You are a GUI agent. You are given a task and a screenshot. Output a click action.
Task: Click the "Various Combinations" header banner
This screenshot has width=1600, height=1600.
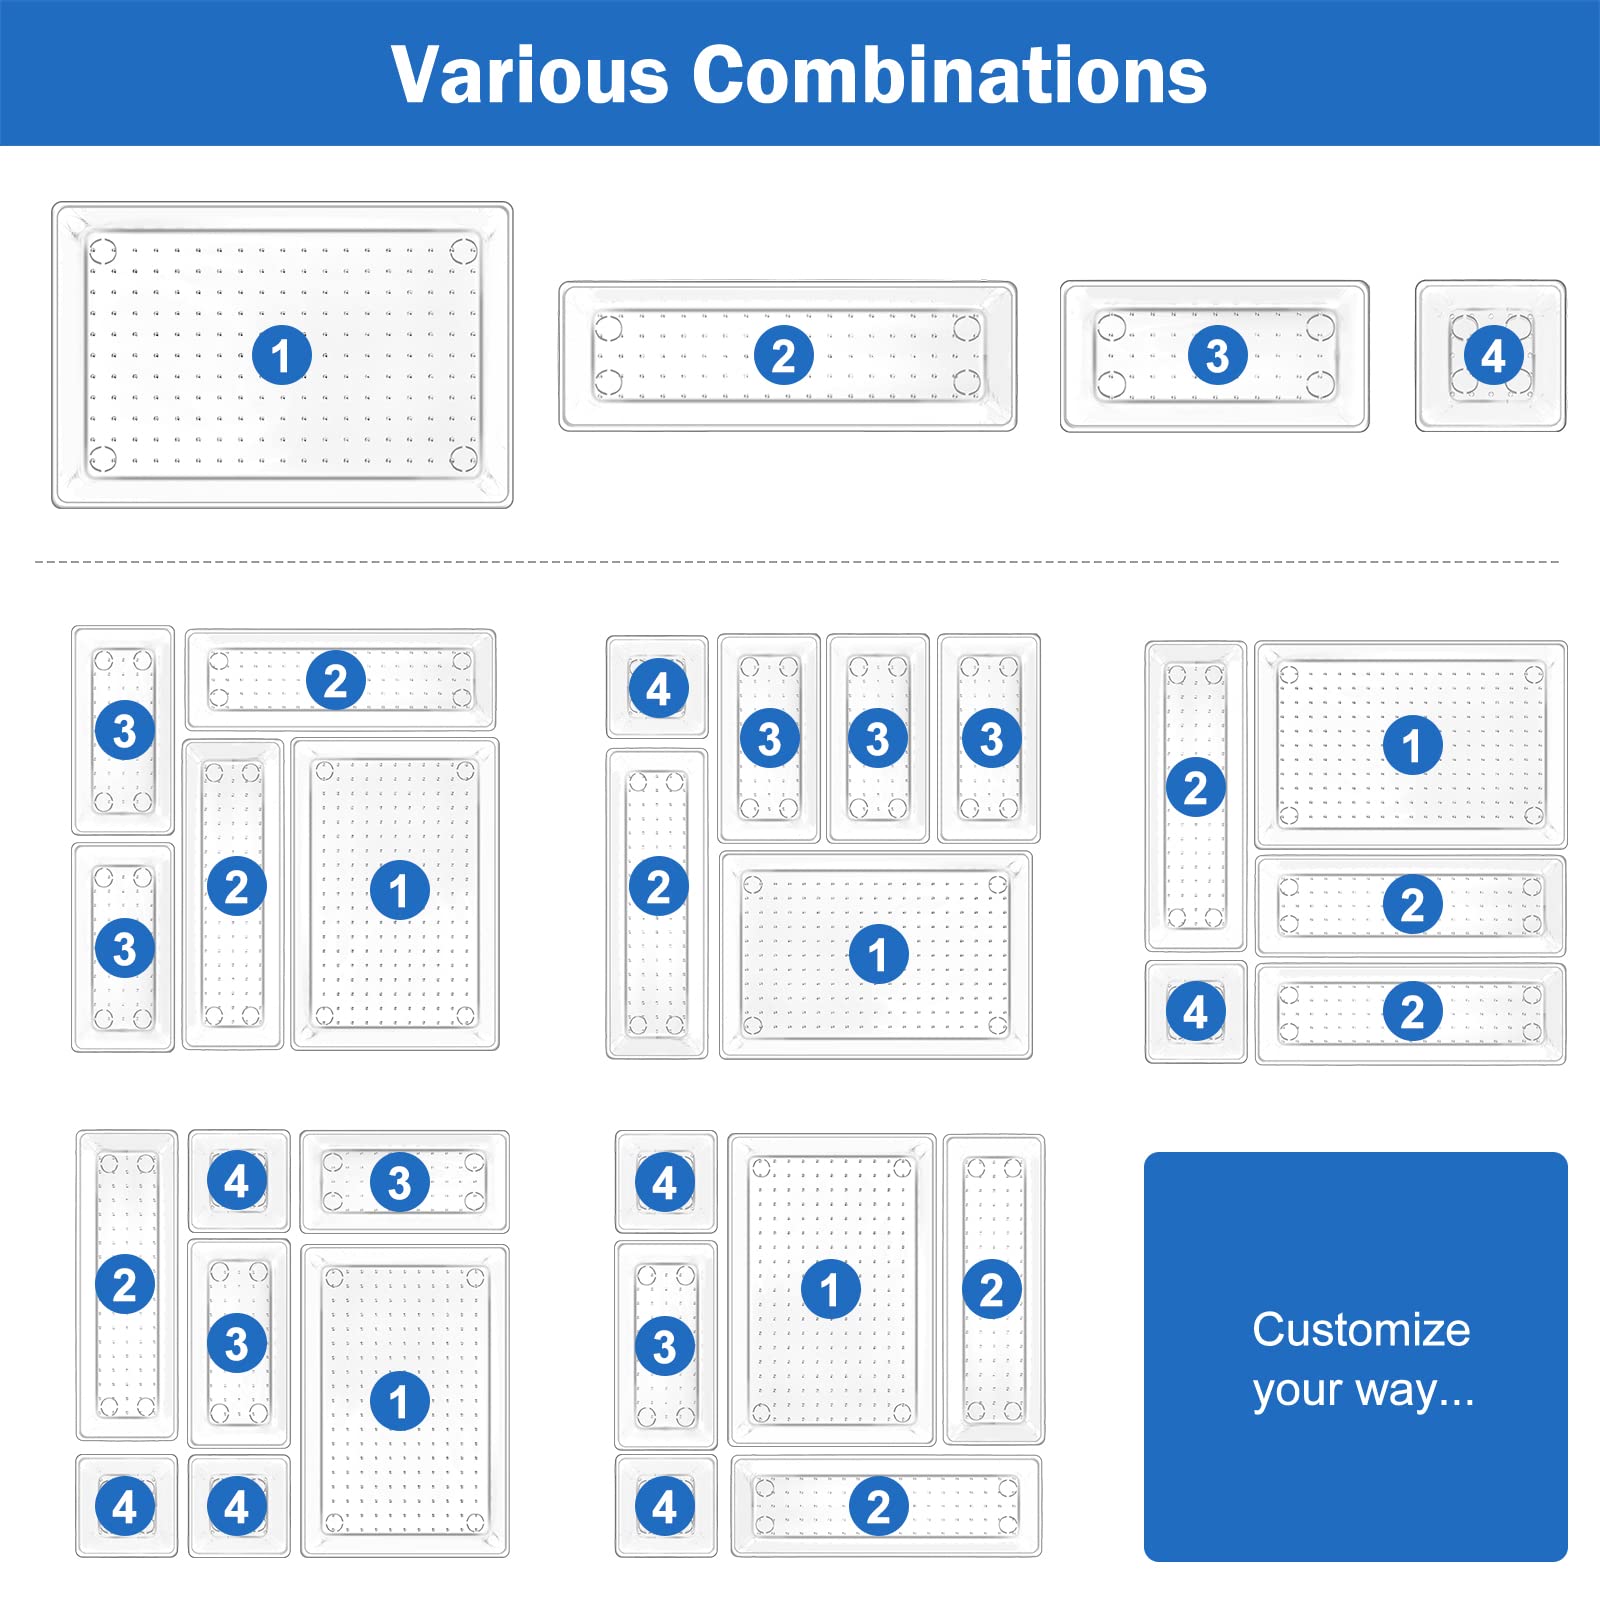pyautogui.click(x=798, y=74)
